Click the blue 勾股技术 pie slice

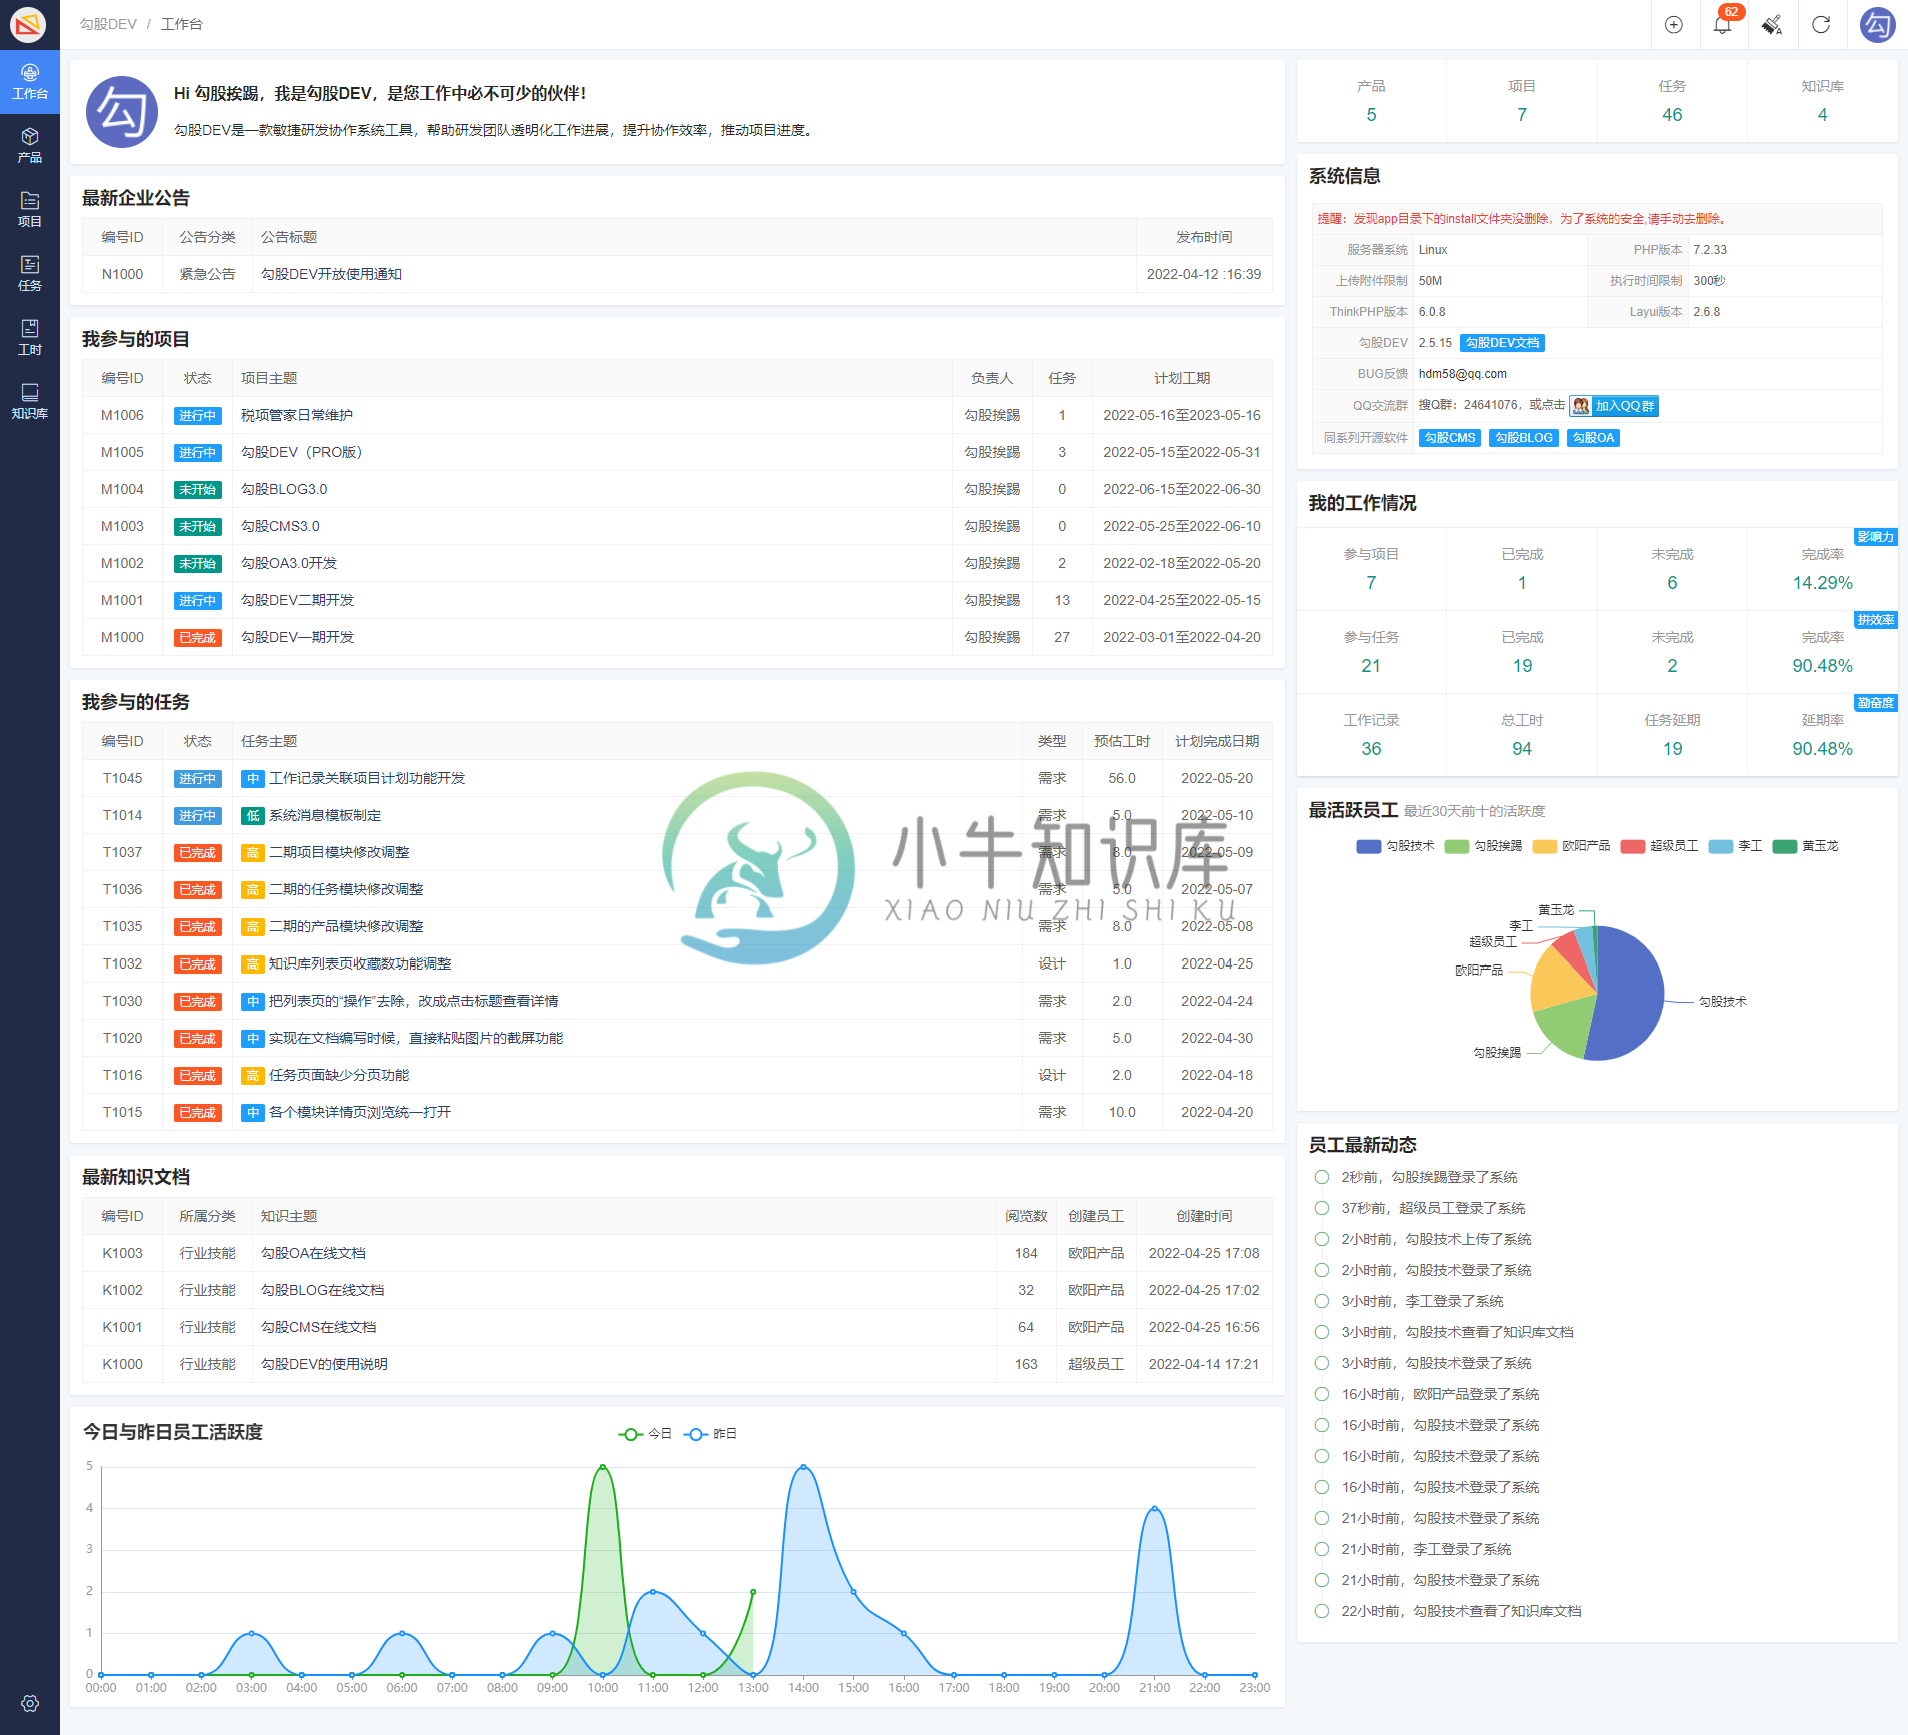click(x=1630, y=995)
